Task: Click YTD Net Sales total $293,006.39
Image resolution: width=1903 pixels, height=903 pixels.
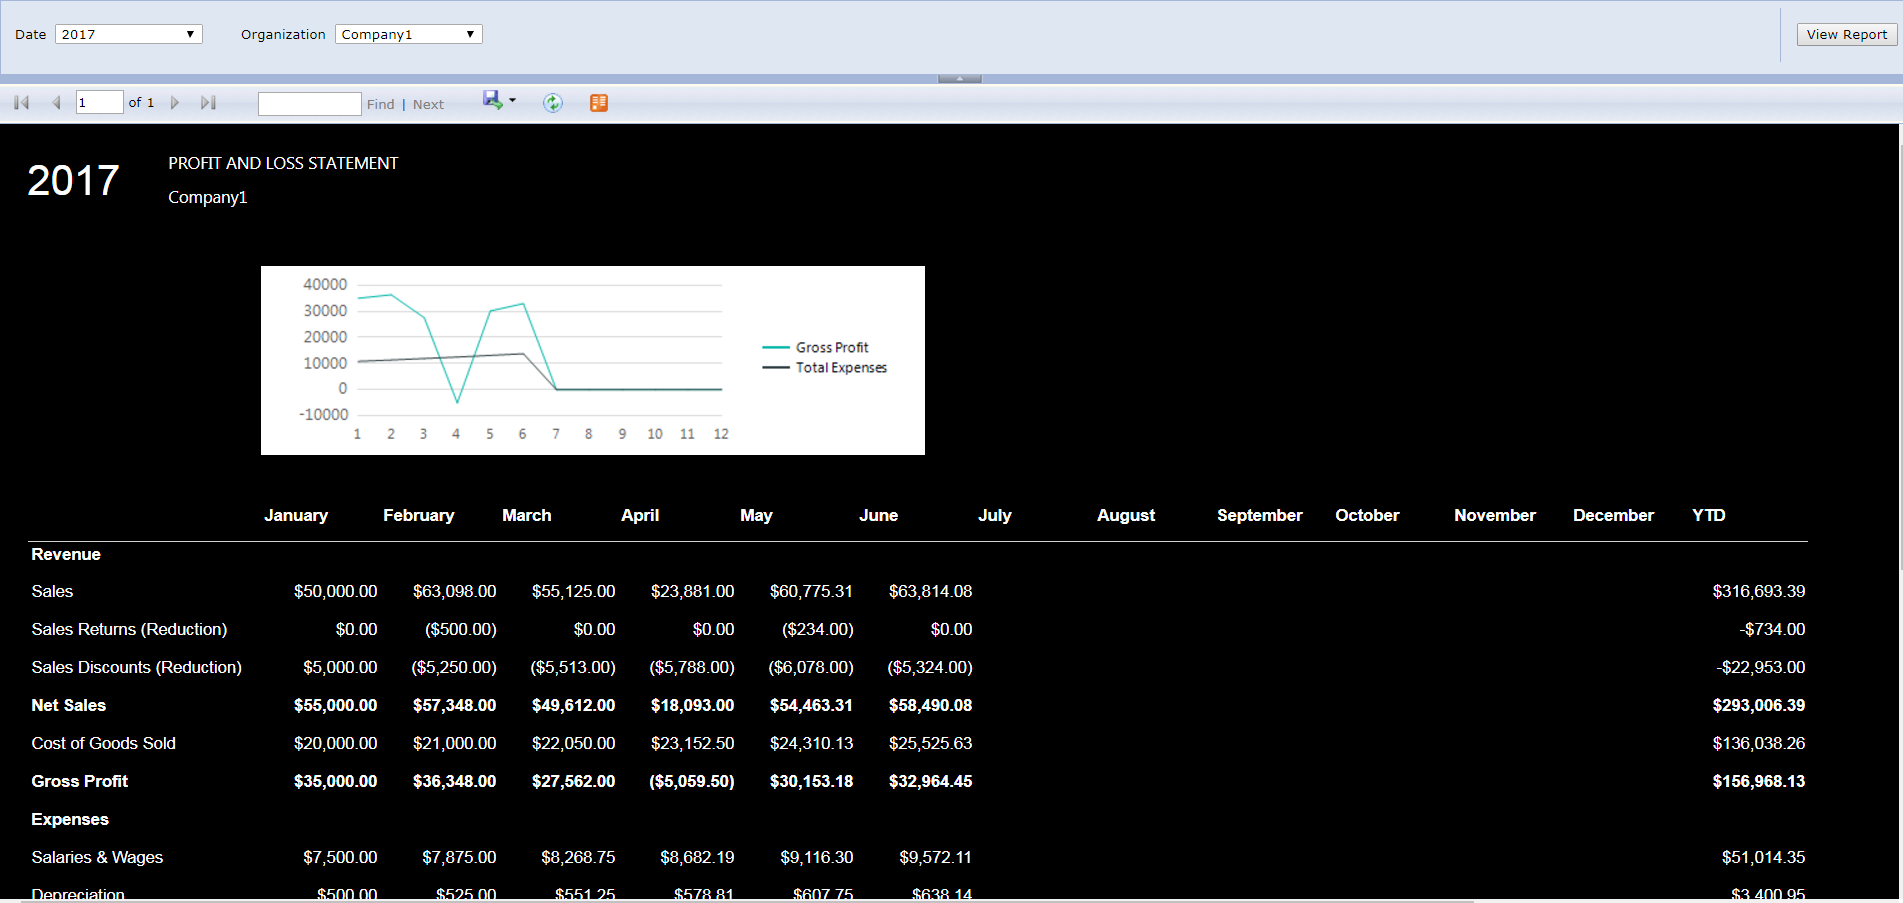Action: 1758,705
